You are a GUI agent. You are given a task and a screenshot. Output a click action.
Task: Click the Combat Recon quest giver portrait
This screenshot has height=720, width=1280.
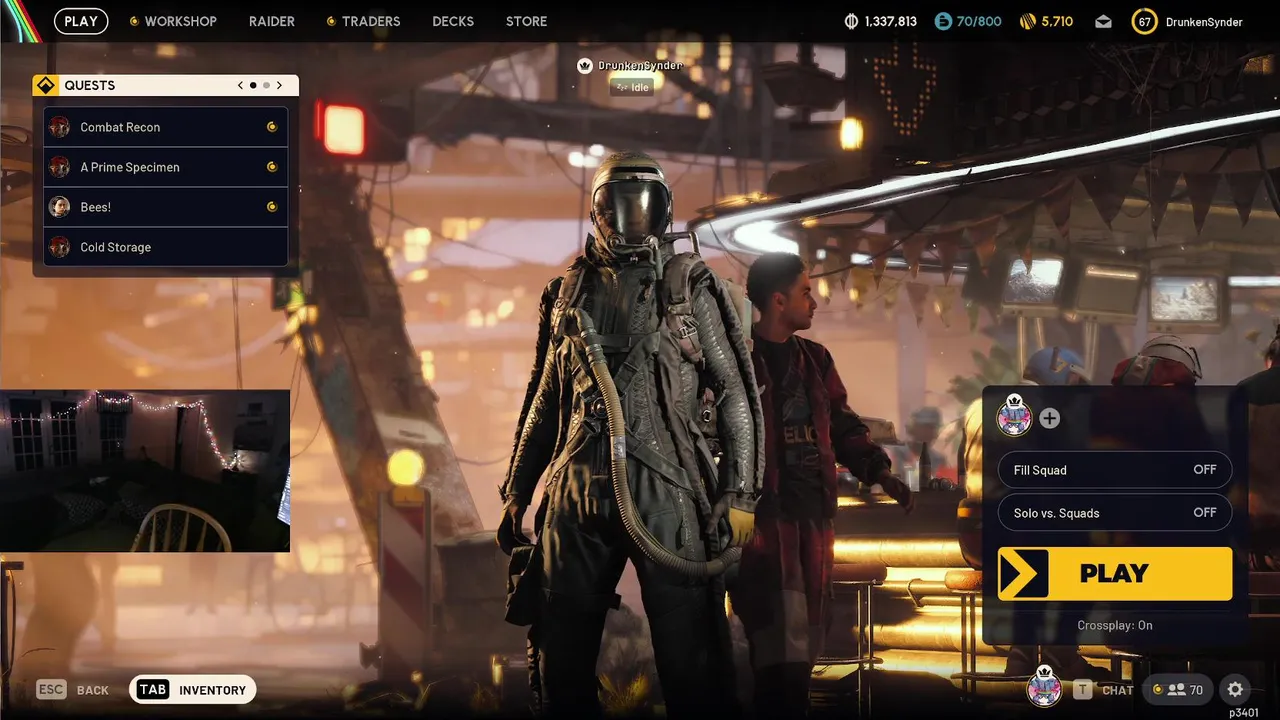60,127
